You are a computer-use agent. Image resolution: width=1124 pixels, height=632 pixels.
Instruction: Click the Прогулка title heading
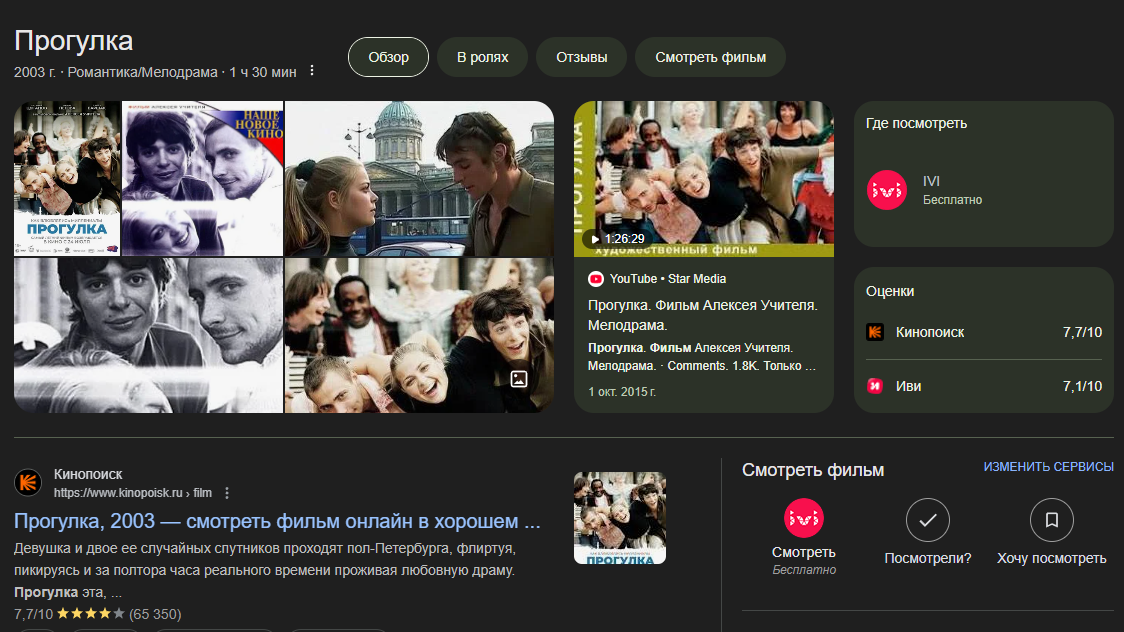coord(74,41)
